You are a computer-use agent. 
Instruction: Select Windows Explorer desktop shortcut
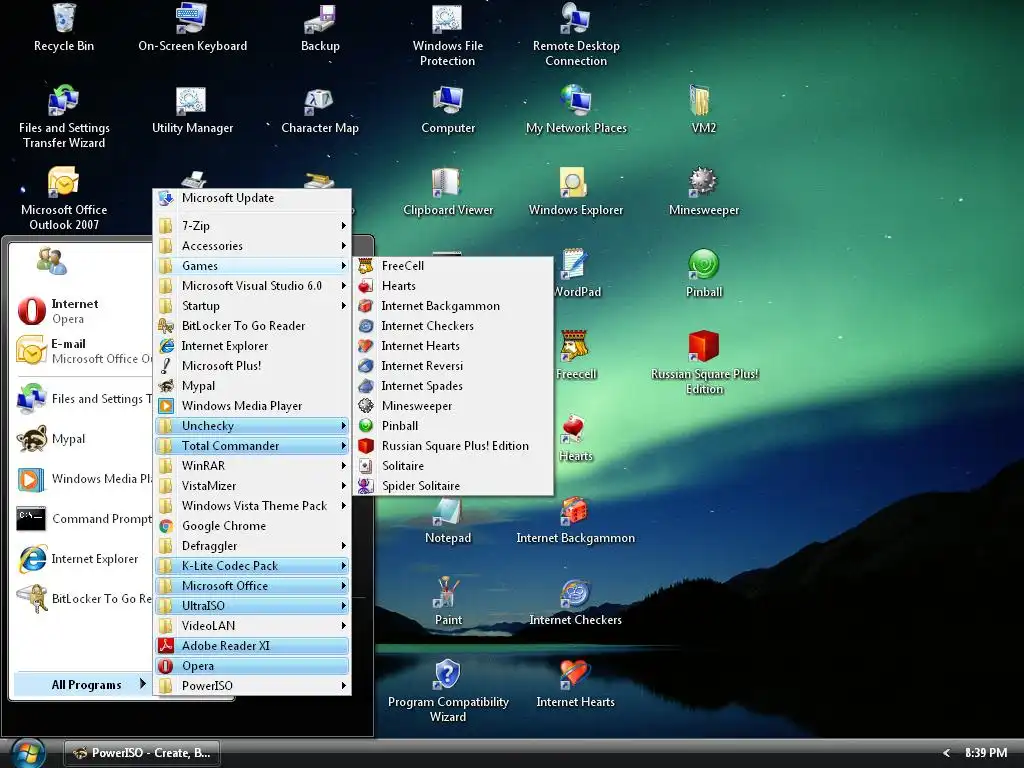click(x=575, y=192)
